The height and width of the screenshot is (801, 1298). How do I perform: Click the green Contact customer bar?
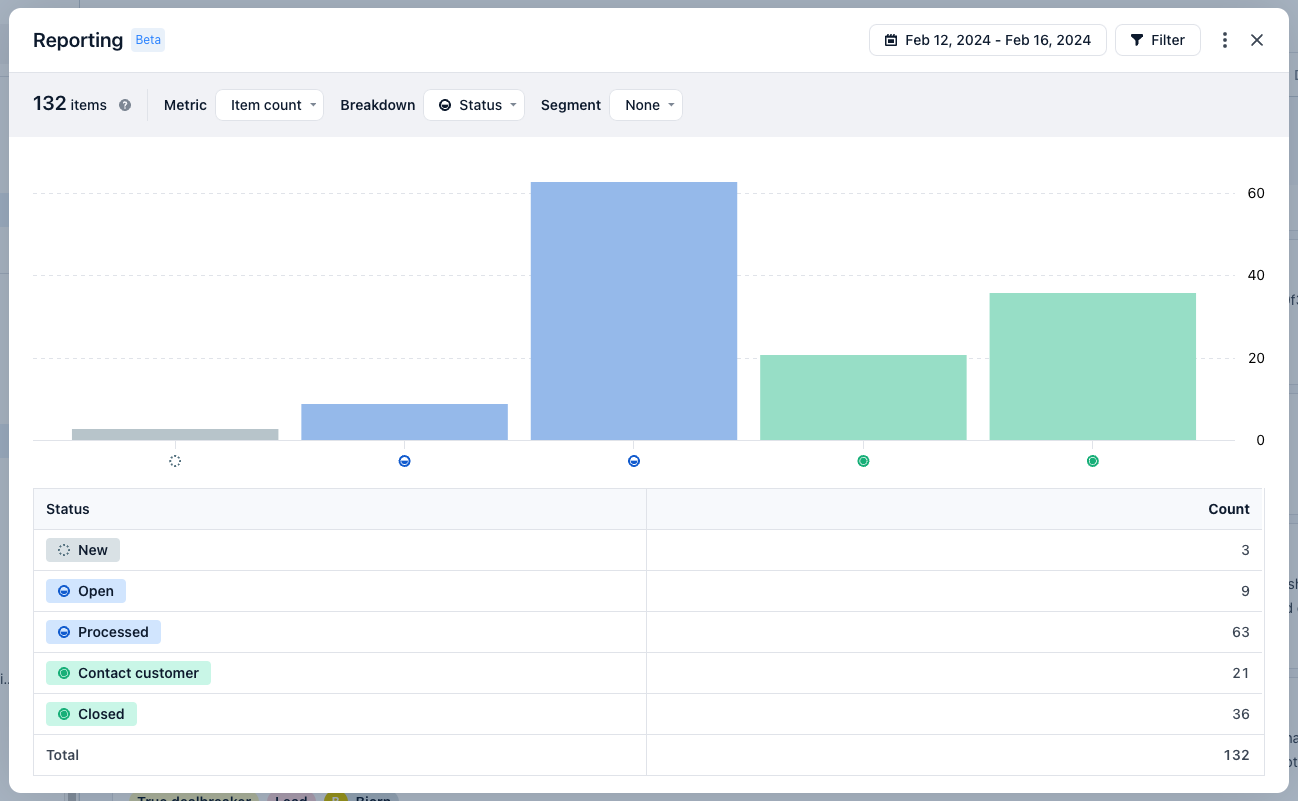[863, 397]
